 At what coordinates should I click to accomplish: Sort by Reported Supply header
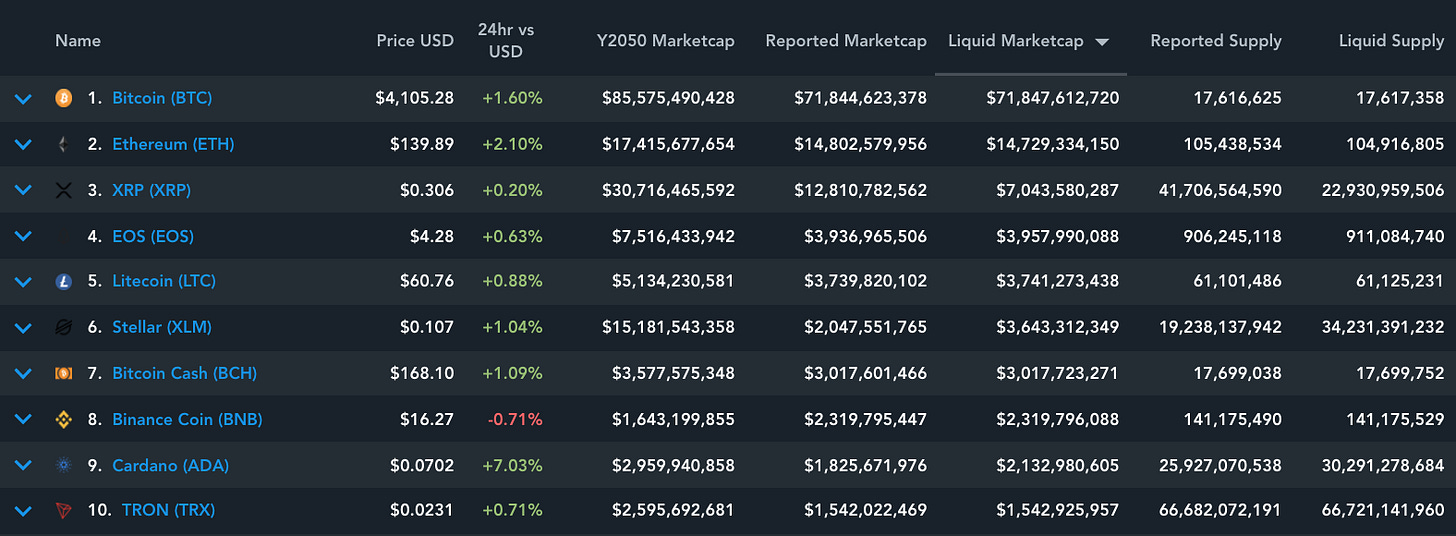point(1216,41)
